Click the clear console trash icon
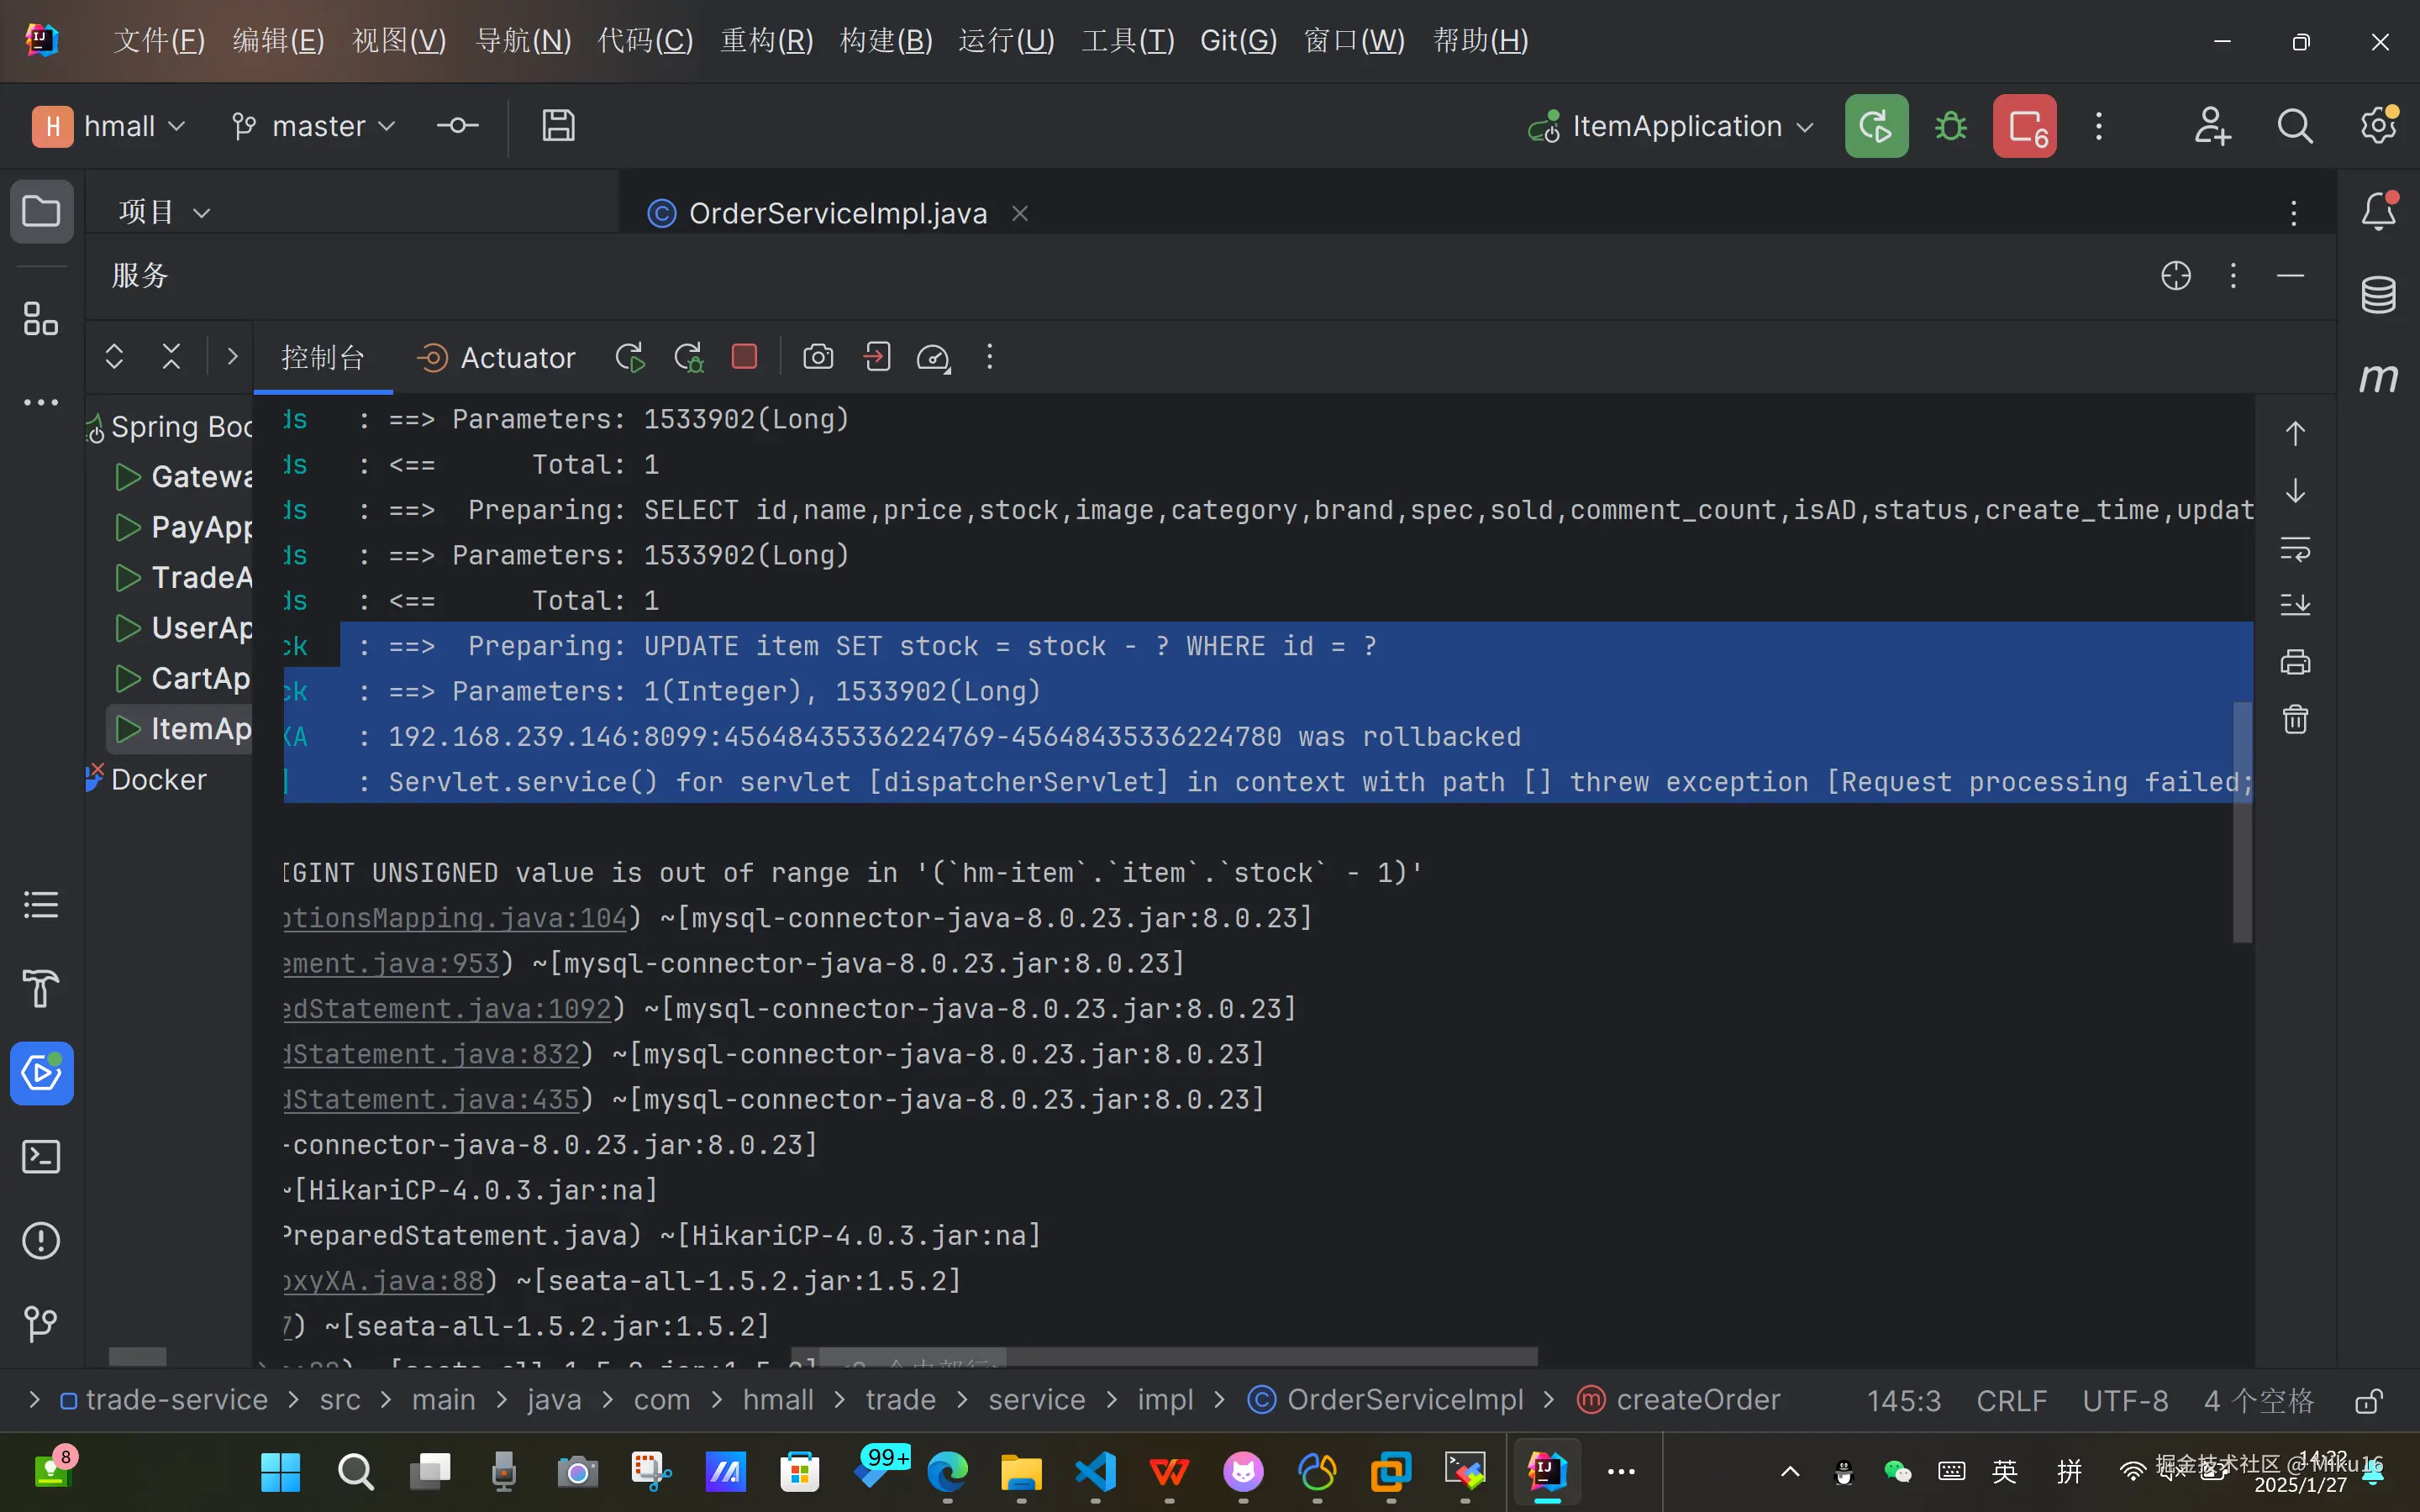 point(2295,719)
